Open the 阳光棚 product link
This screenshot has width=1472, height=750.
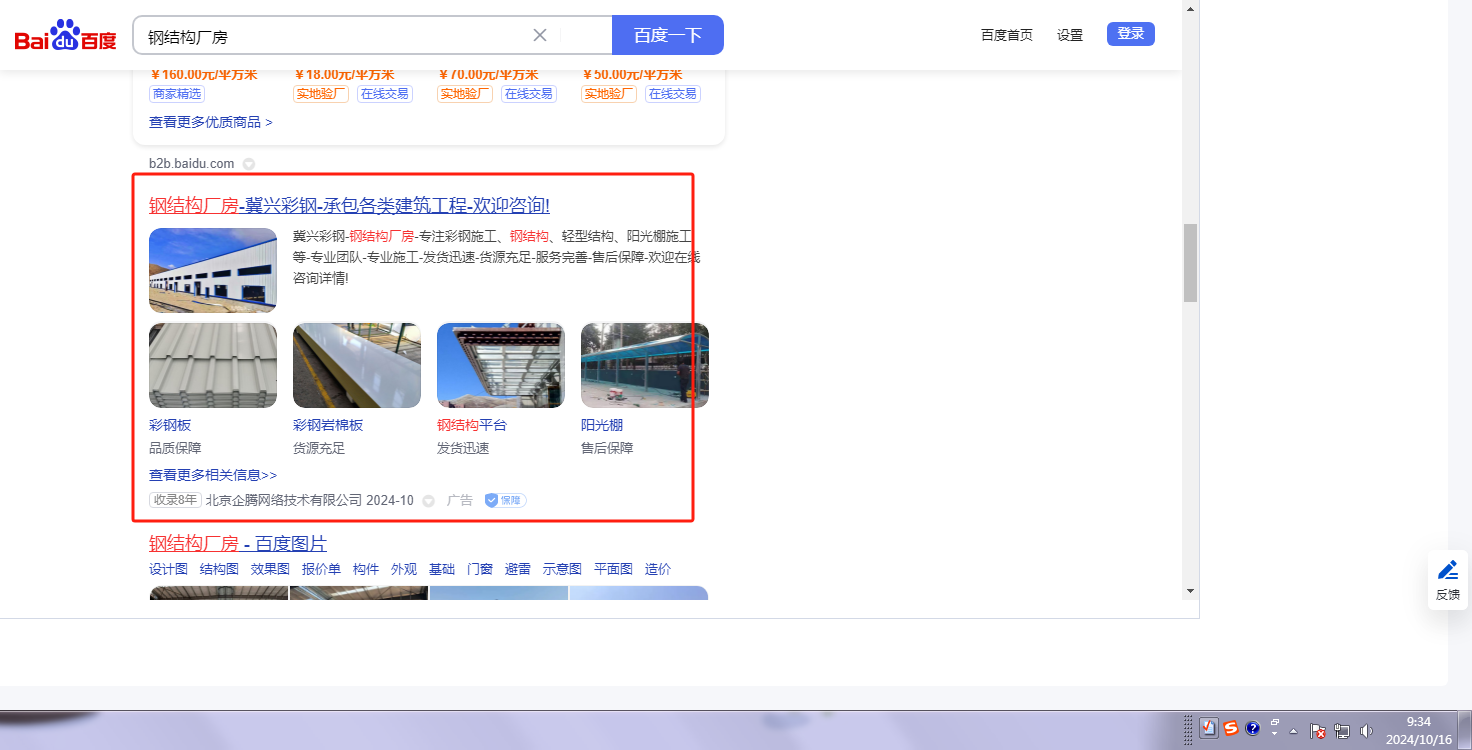coord(602,425)
